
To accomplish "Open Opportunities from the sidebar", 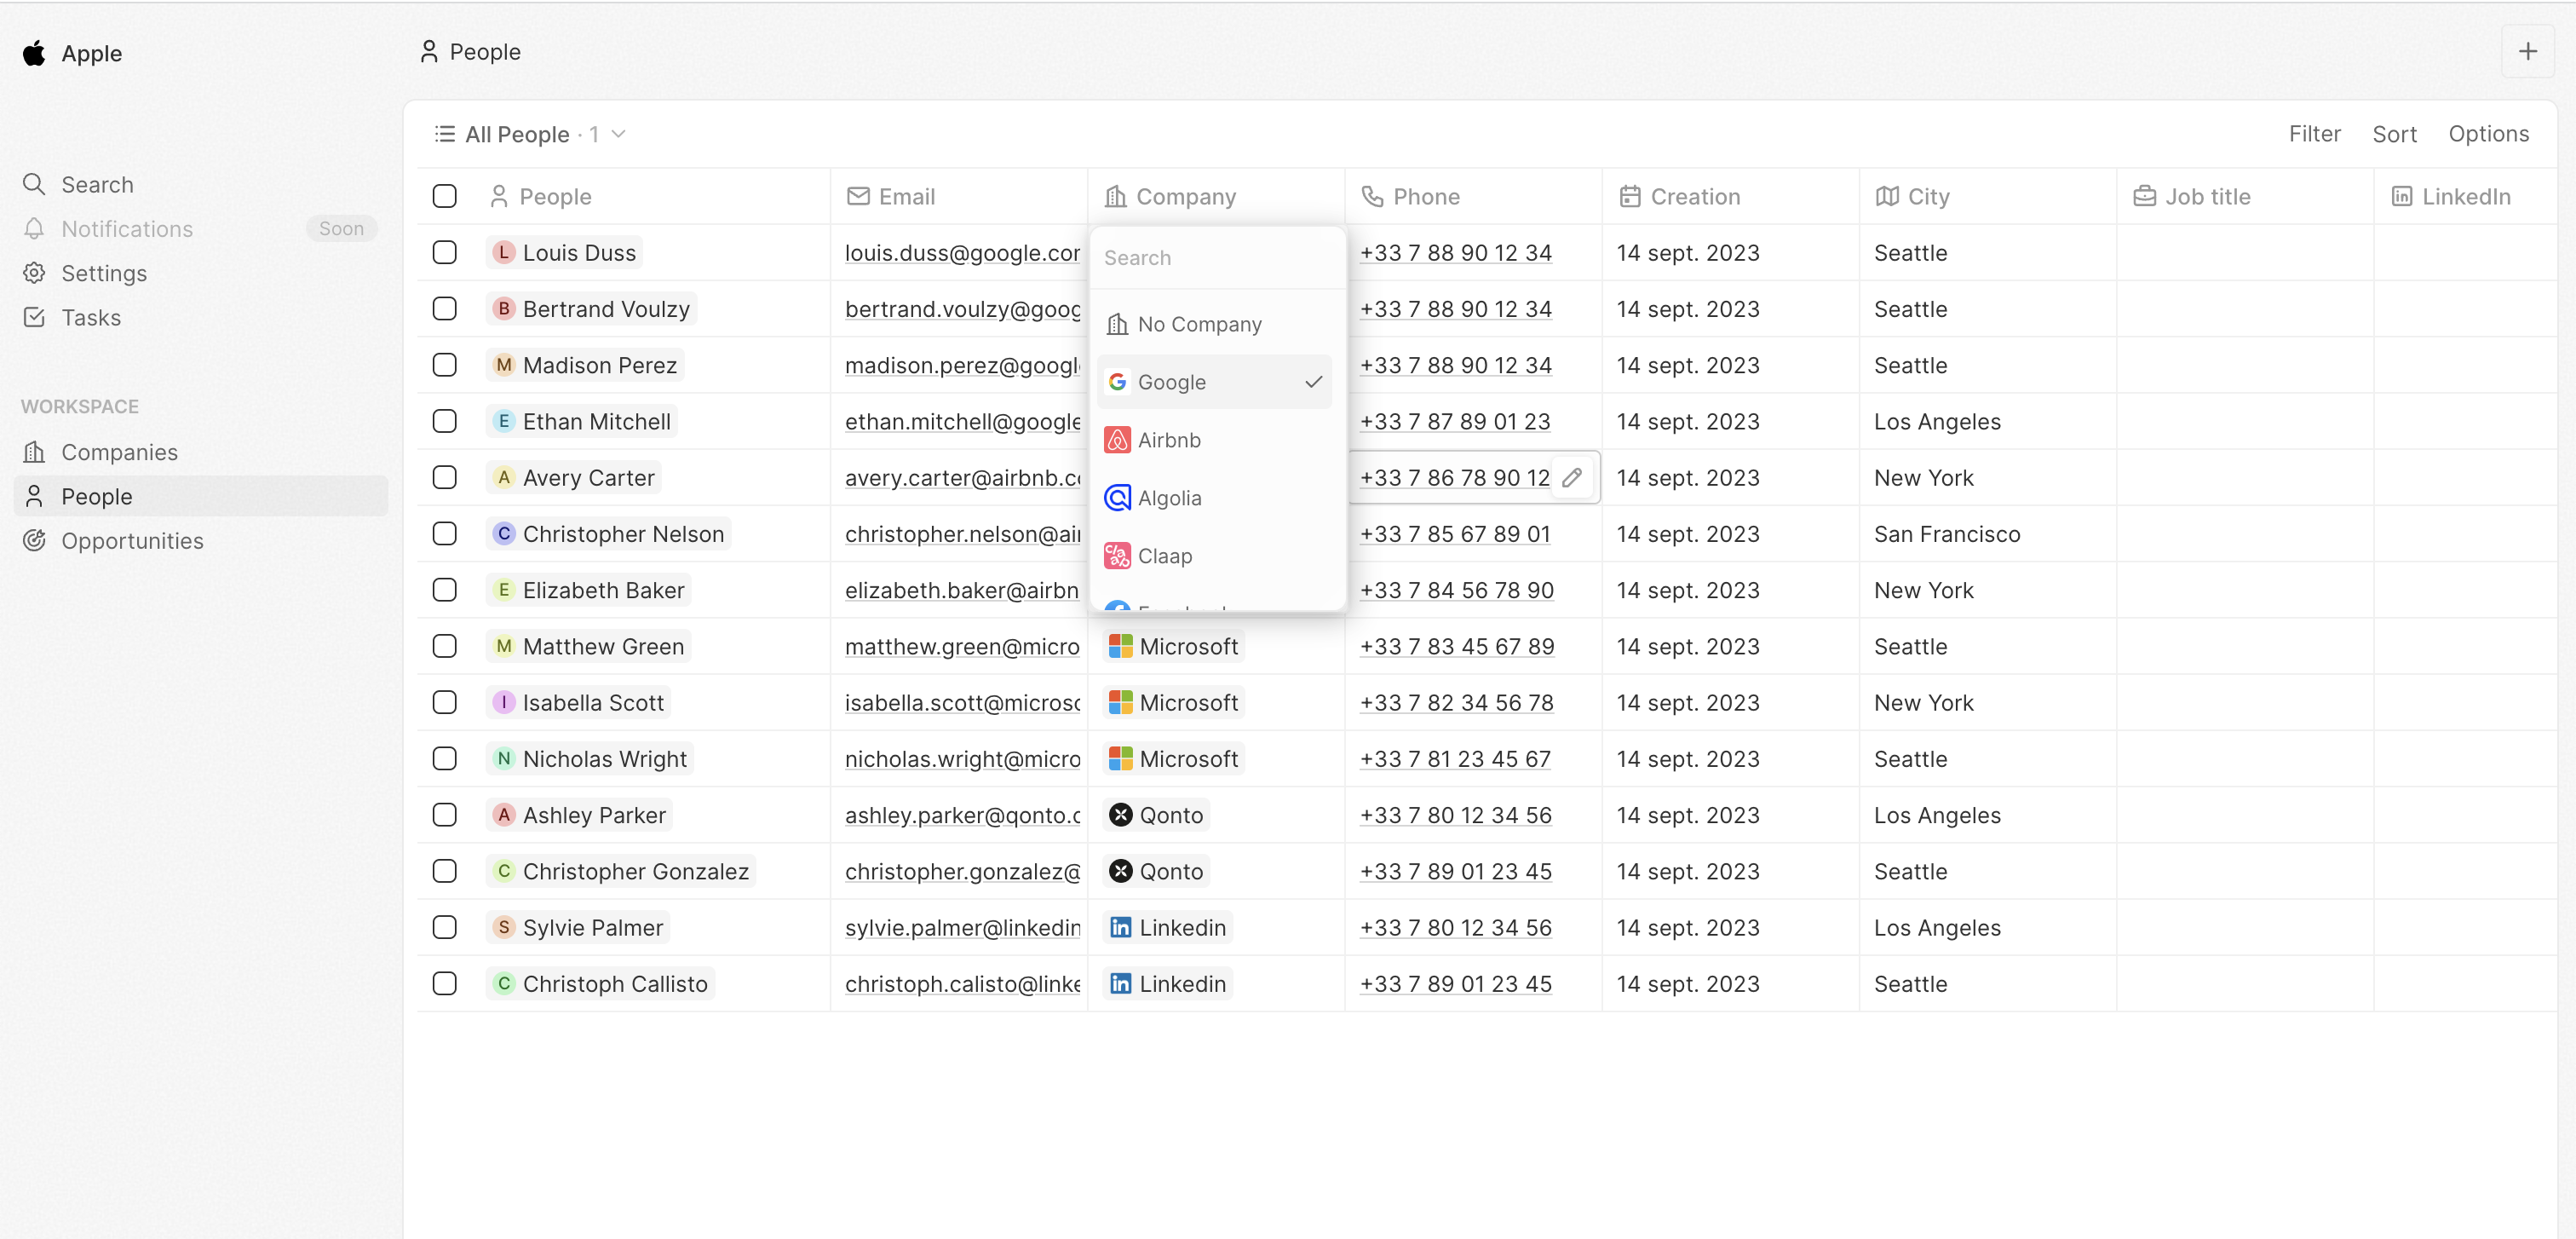I will tap(132, 541).
